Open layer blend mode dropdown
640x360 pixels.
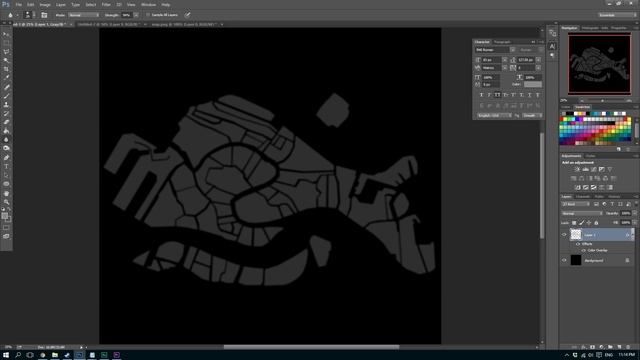pos(582,213)
